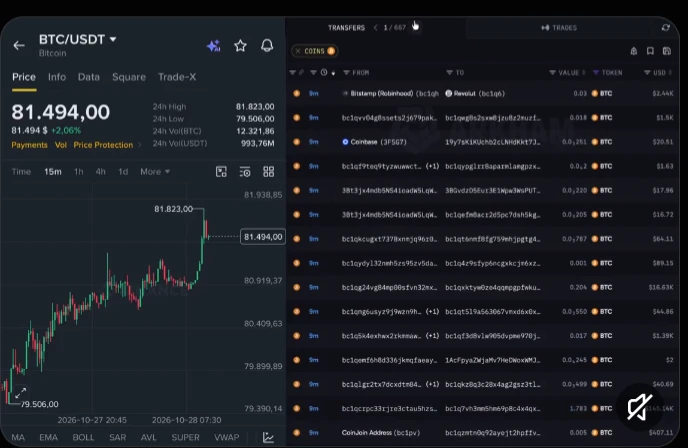The height and width of the screenshot is (448, 688).
Task: Save the transfers filter with disk icon
Action: tap(667, 51)
